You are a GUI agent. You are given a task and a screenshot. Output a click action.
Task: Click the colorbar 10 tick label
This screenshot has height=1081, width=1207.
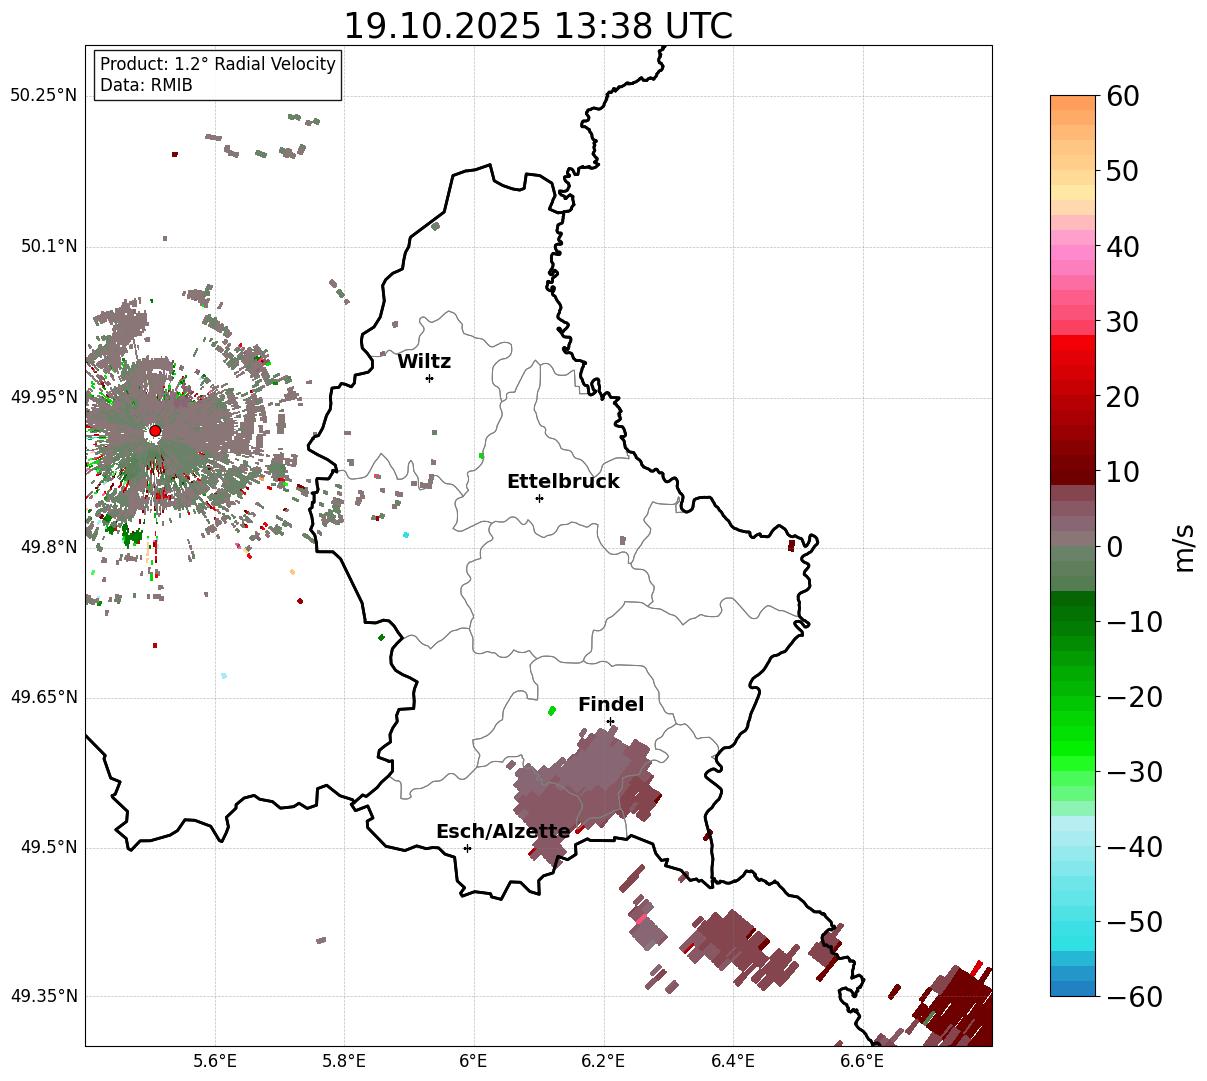click(x=1122, y=472)
